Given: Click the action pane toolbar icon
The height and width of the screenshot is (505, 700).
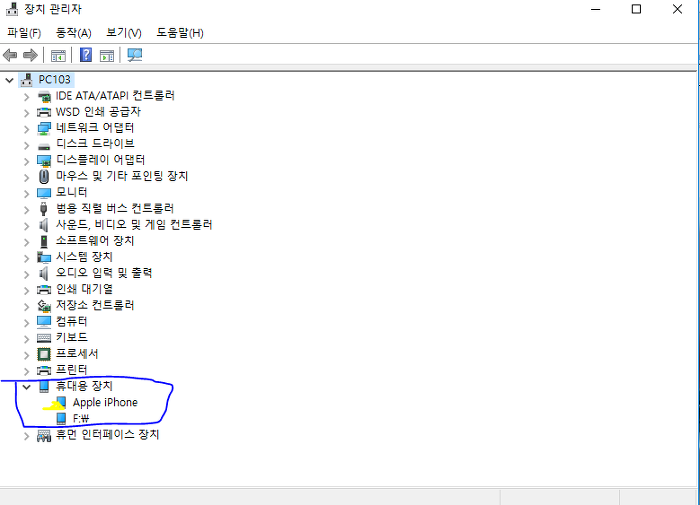Looking at the screenshot, I should point(107,56).
